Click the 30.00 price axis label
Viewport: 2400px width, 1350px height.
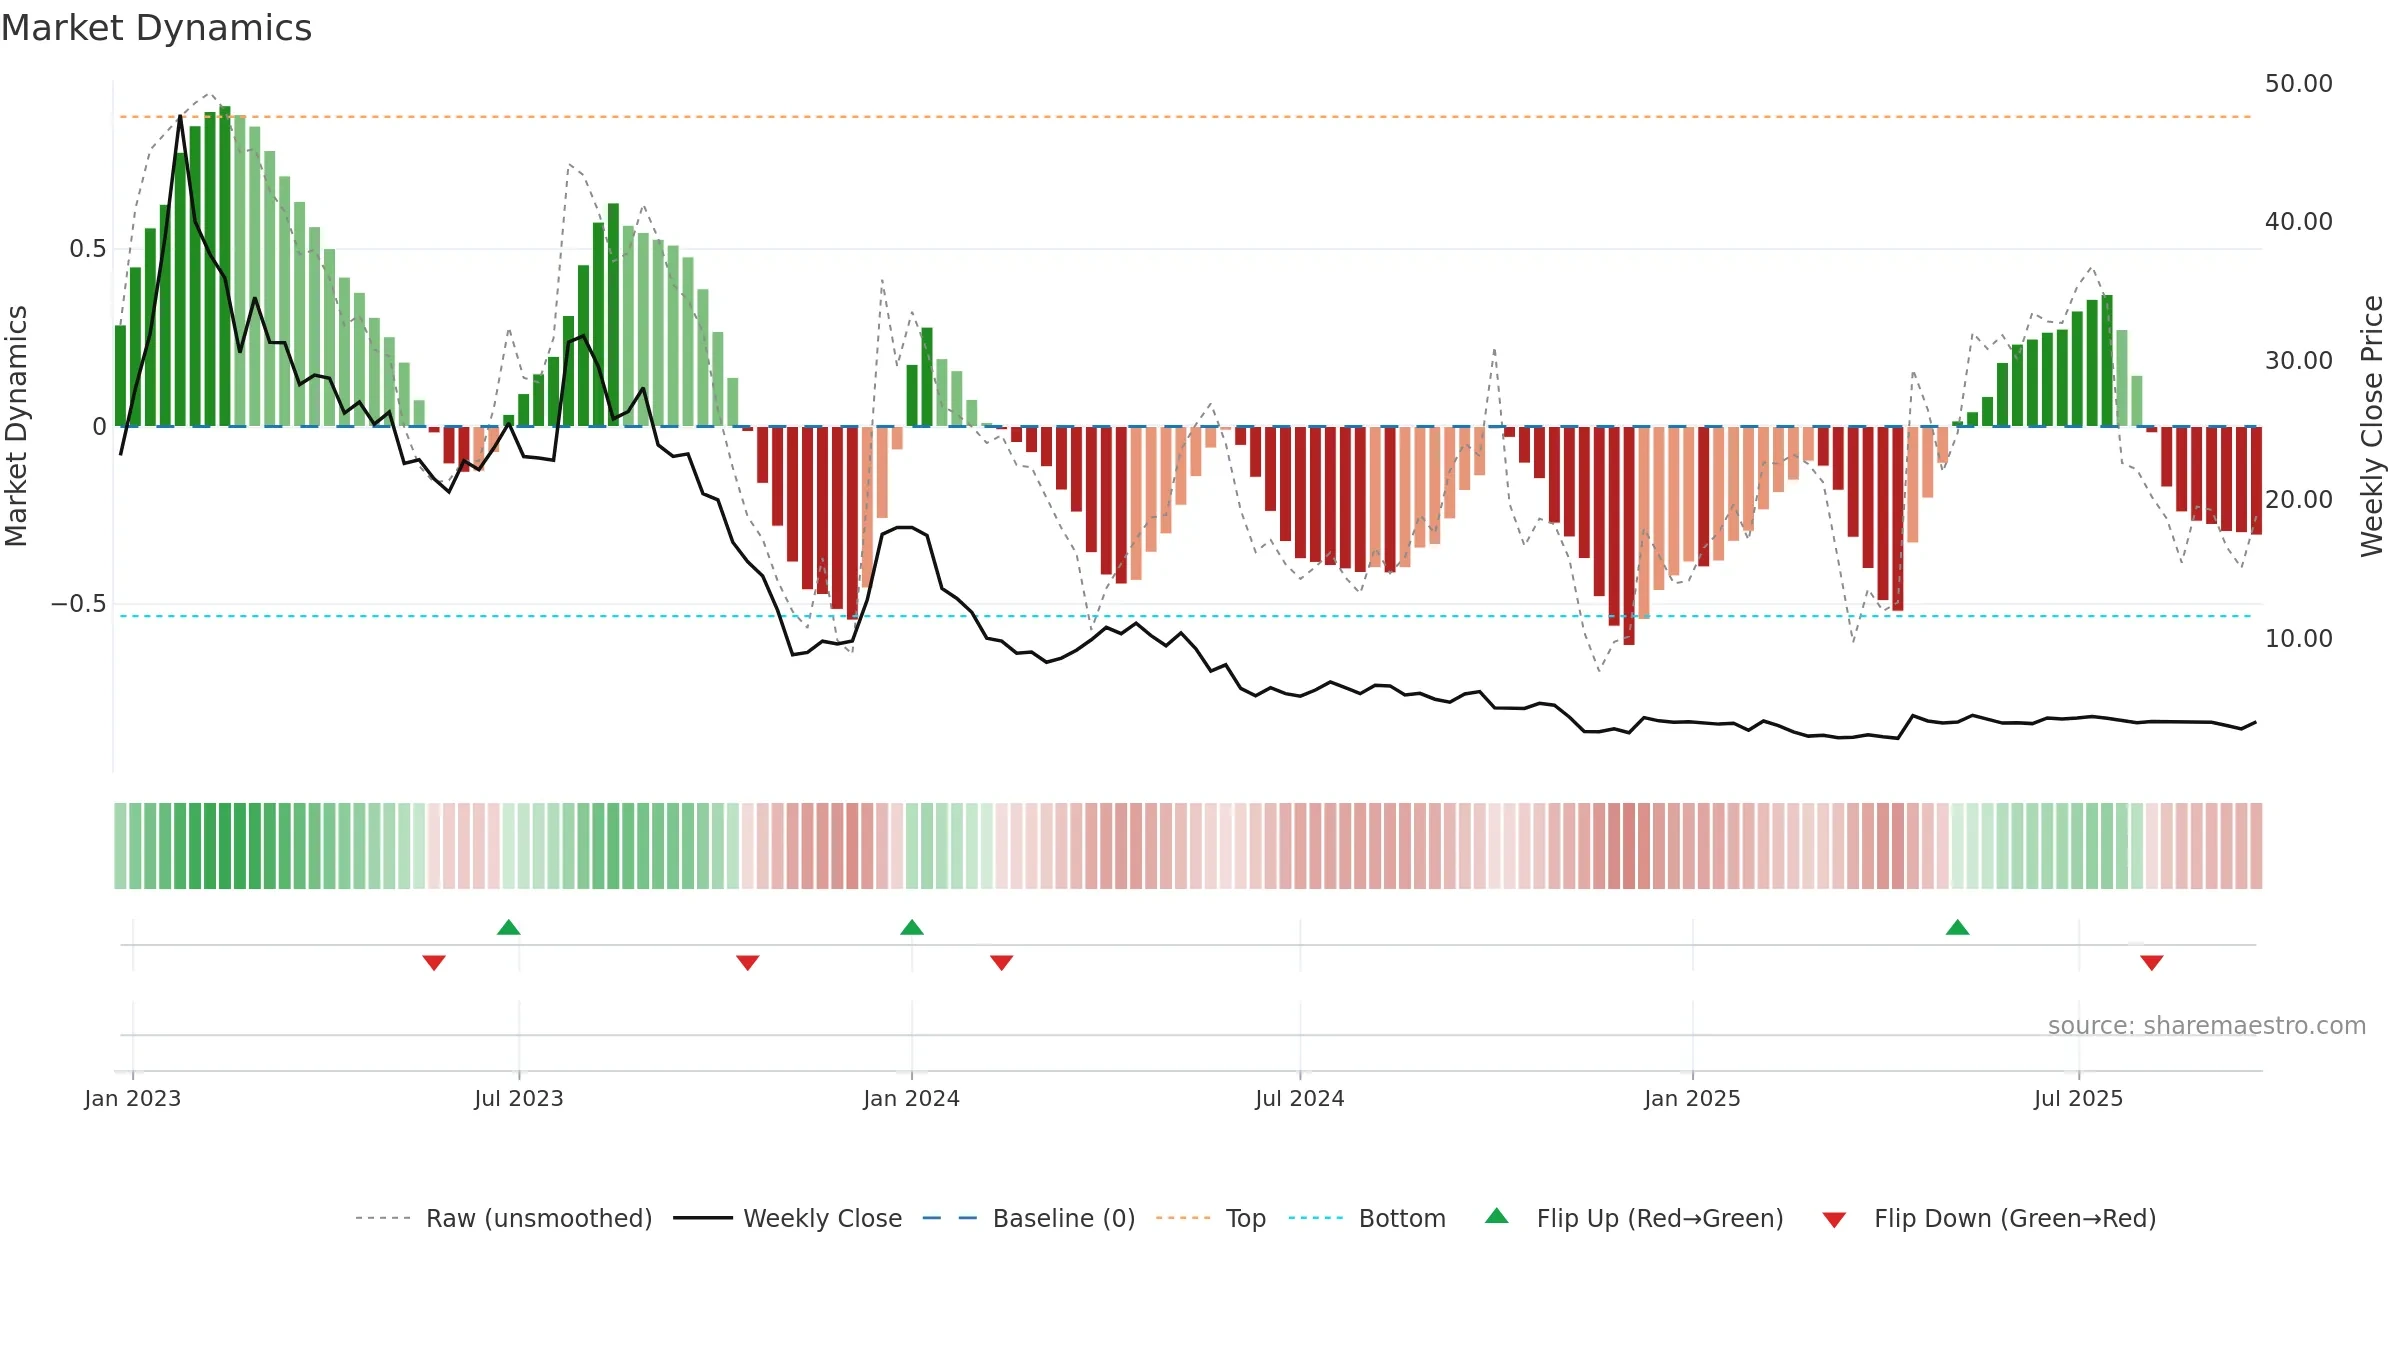tap(2299, 360)
